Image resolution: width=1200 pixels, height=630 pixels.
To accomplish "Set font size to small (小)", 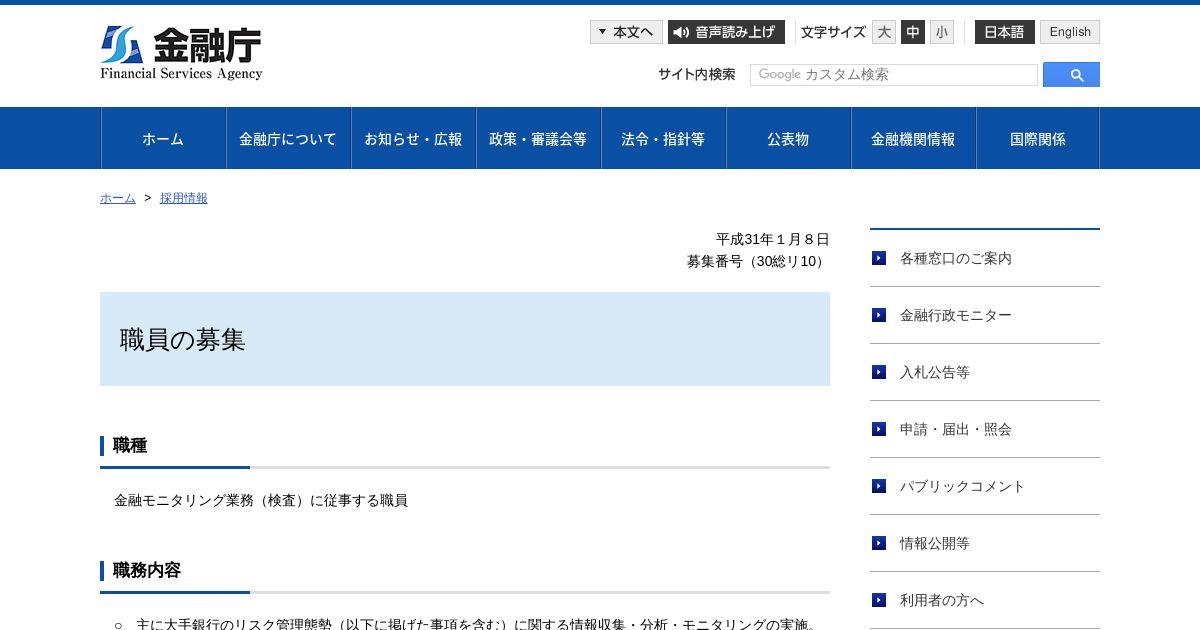I will 942,32.
